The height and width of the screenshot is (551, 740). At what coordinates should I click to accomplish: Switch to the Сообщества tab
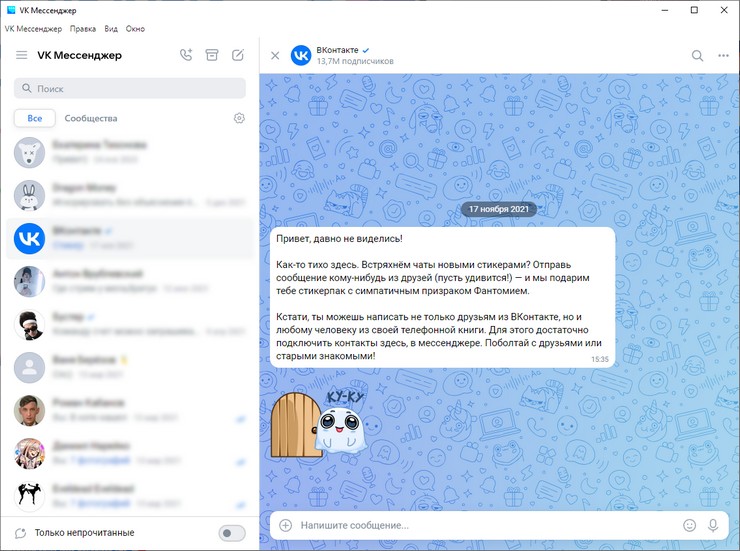pos(91,118)
